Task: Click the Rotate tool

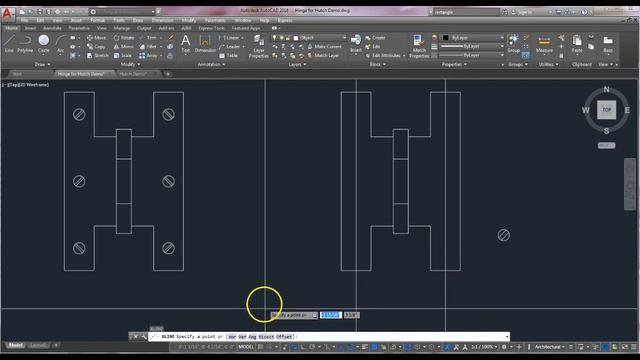Action: click(x=124, y=38)
